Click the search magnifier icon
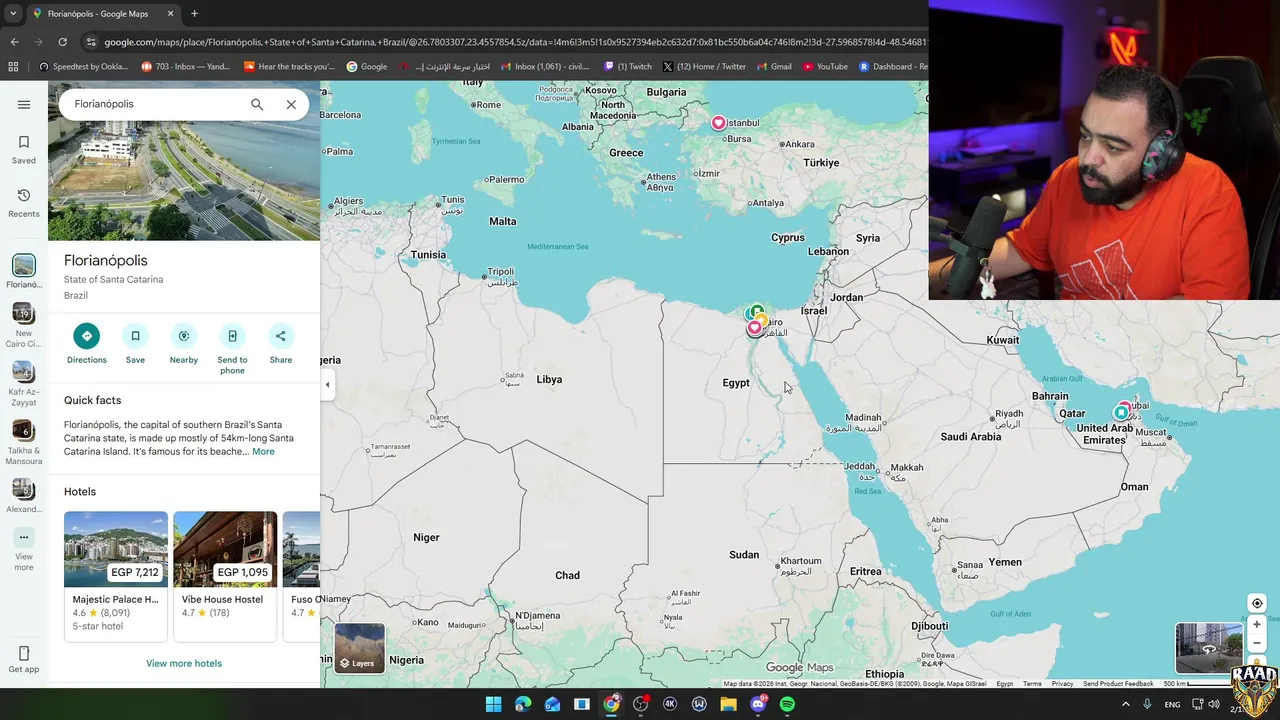This screenshot has width=1280, height=720. coord(257,104)
